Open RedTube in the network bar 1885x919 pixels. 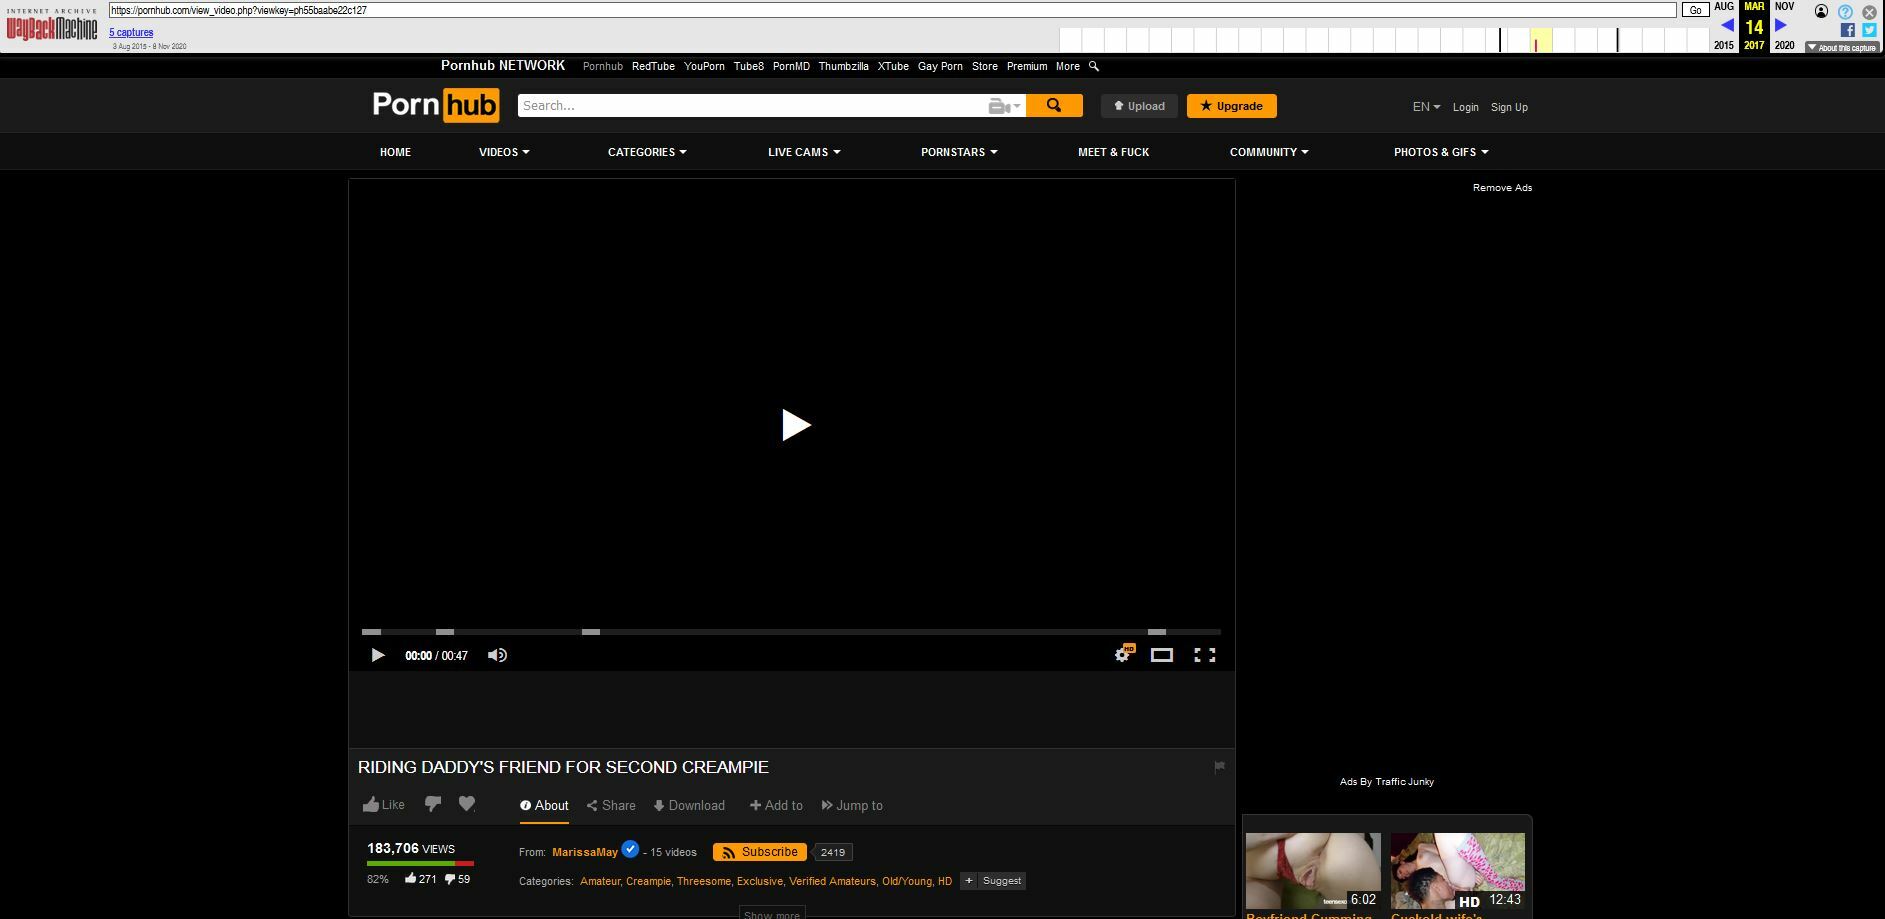tap(653, 66)
